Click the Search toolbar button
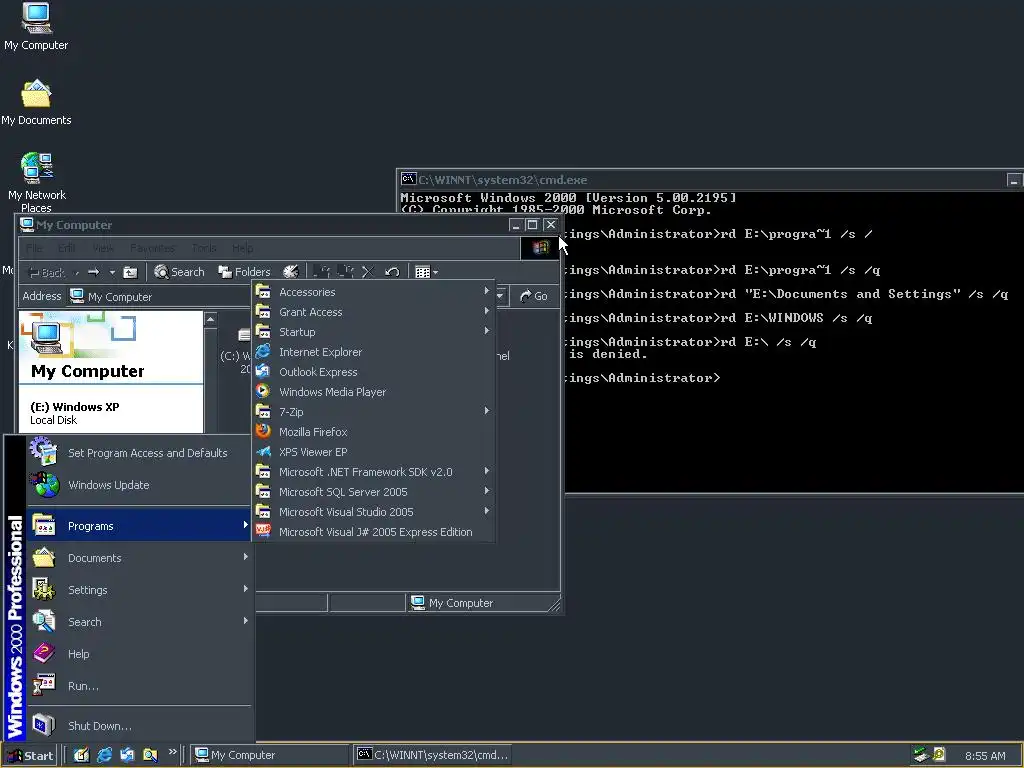Screen dimensions: 1024x768 179,272
